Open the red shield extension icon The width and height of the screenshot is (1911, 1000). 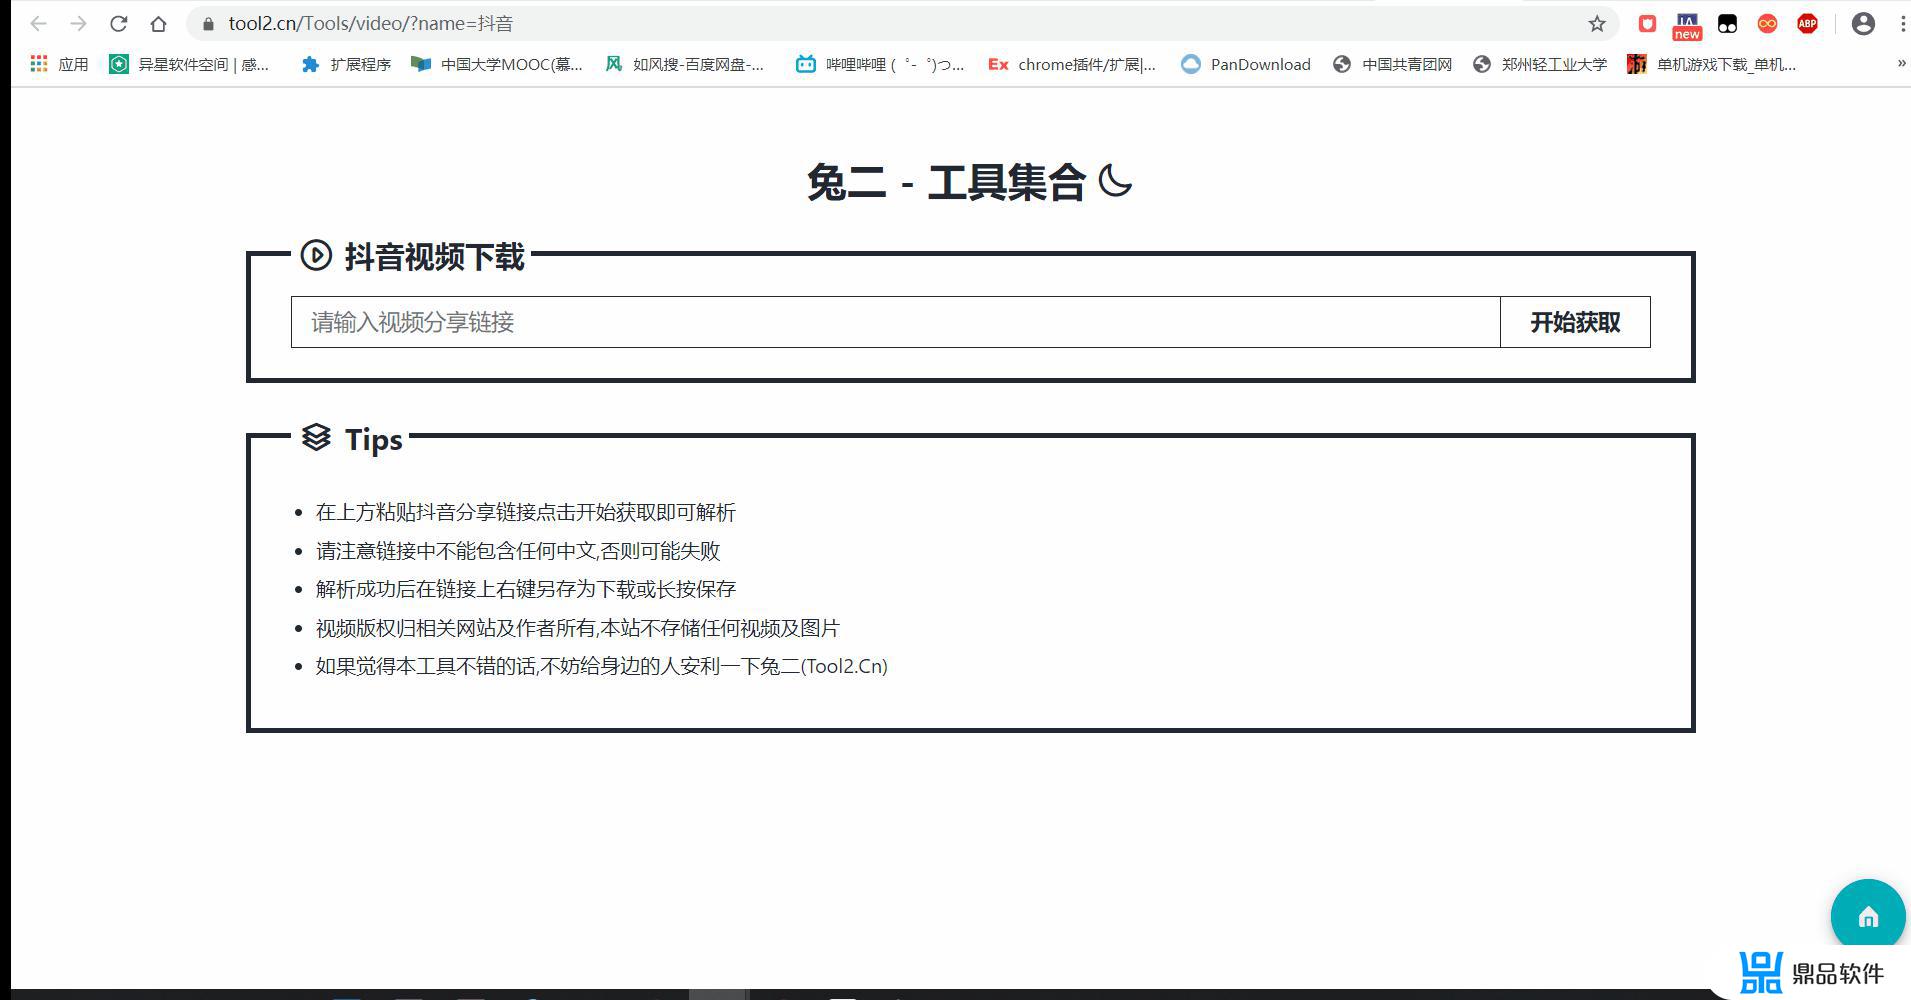coord(1647,23)
